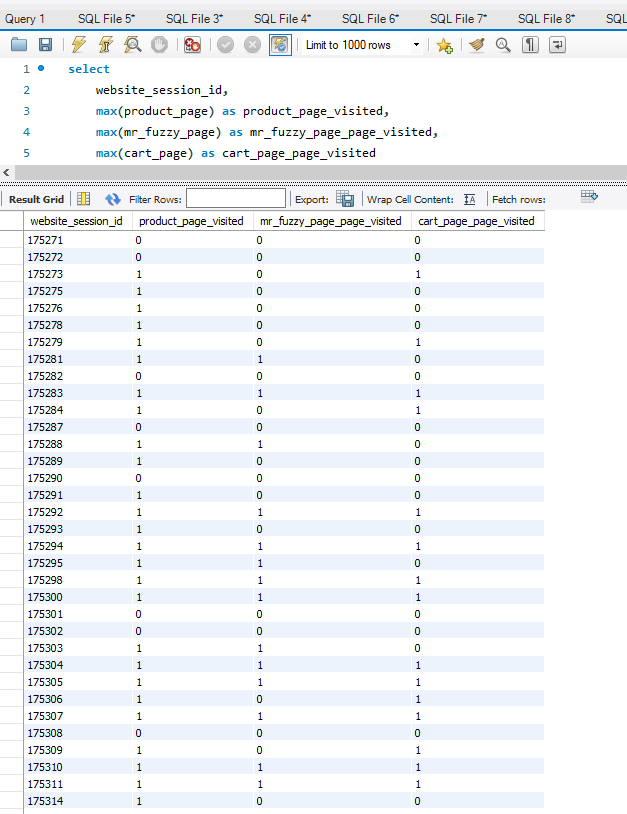The height and width of the screenshot is (814, 627).
Task: Switch to the SQL File 5 tab
Action: 106,19
